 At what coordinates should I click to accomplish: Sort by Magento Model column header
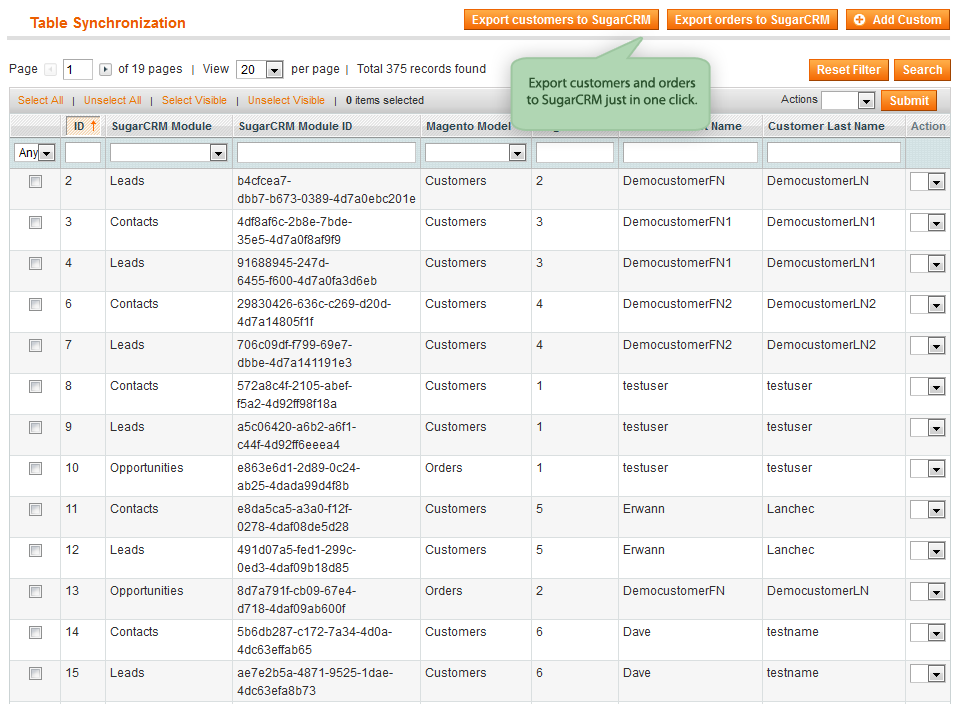point(468,126)
